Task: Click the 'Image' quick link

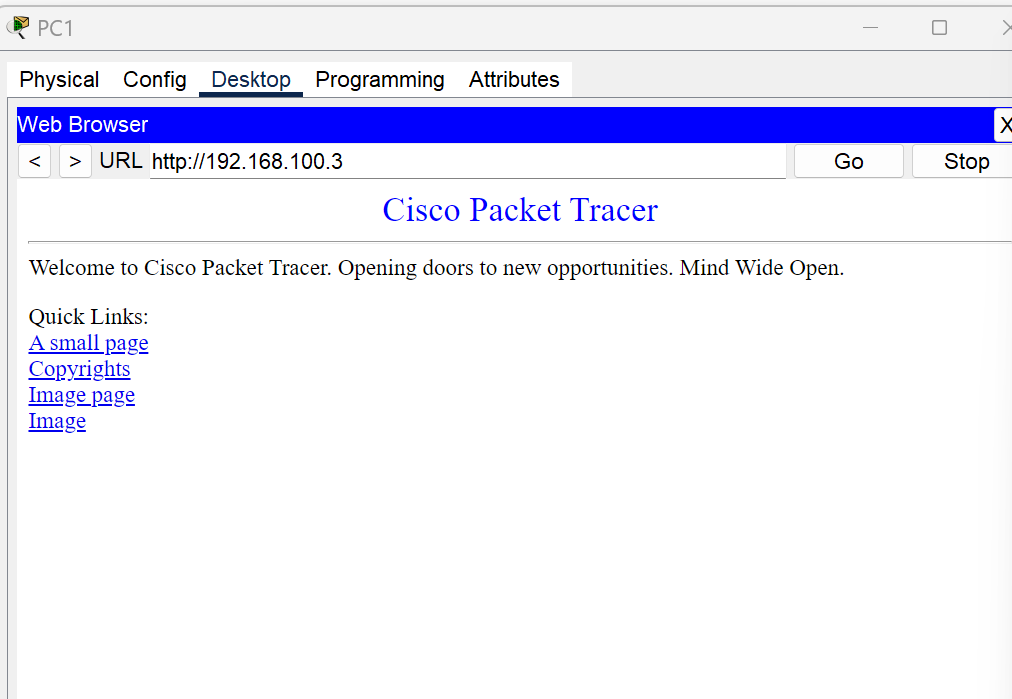Action: point(57,421)
